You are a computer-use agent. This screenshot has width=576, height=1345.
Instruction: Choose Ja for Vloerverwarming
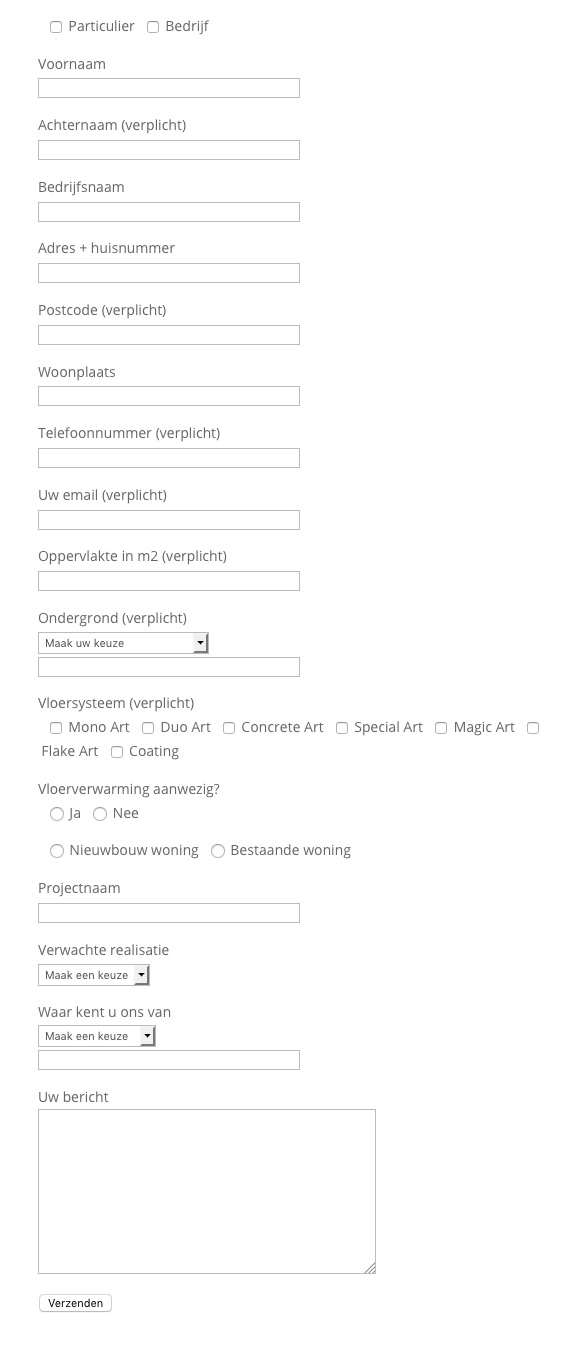(57, 814)
